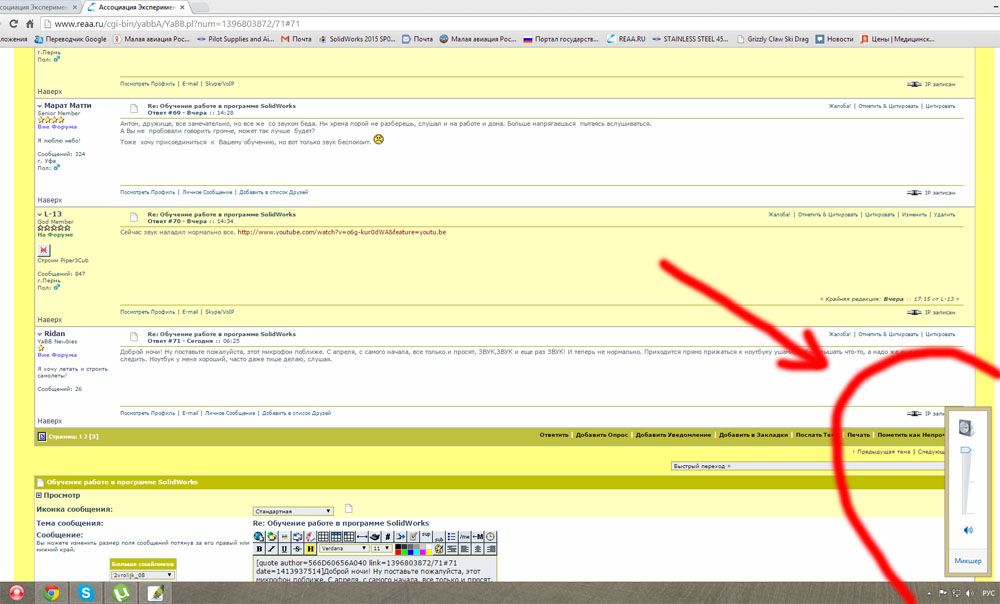Open the font size dropdown
Screen dimensions: 1000x604
pos(381,549)
